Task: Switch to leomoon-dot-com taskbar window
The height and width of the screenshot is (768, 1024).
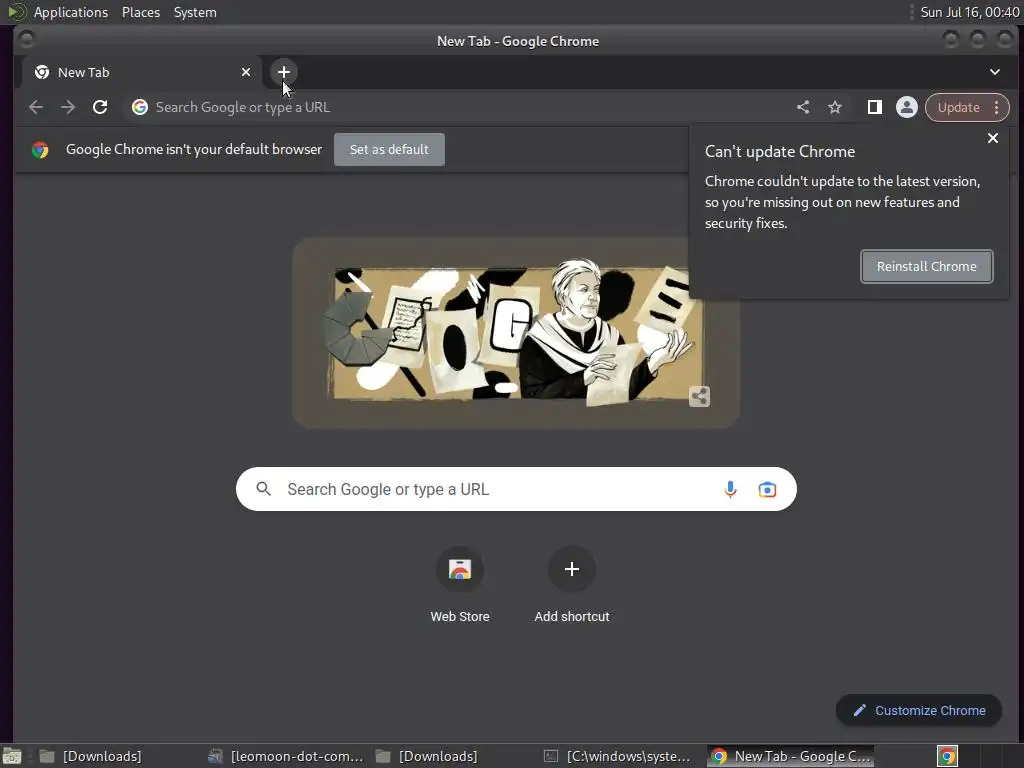Action: [x=285, y=756]
